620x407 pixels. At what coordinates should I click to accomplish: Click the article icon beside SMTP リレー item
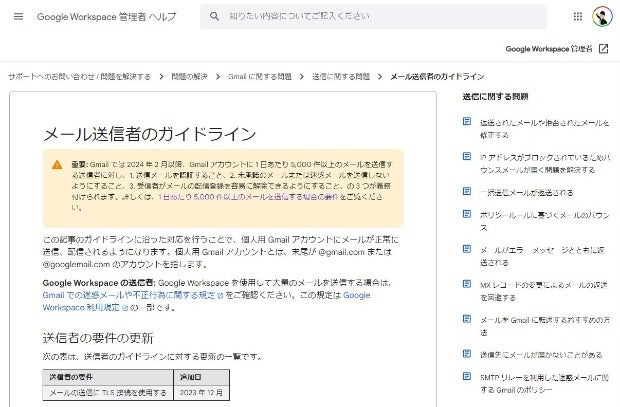coord(467,376)
